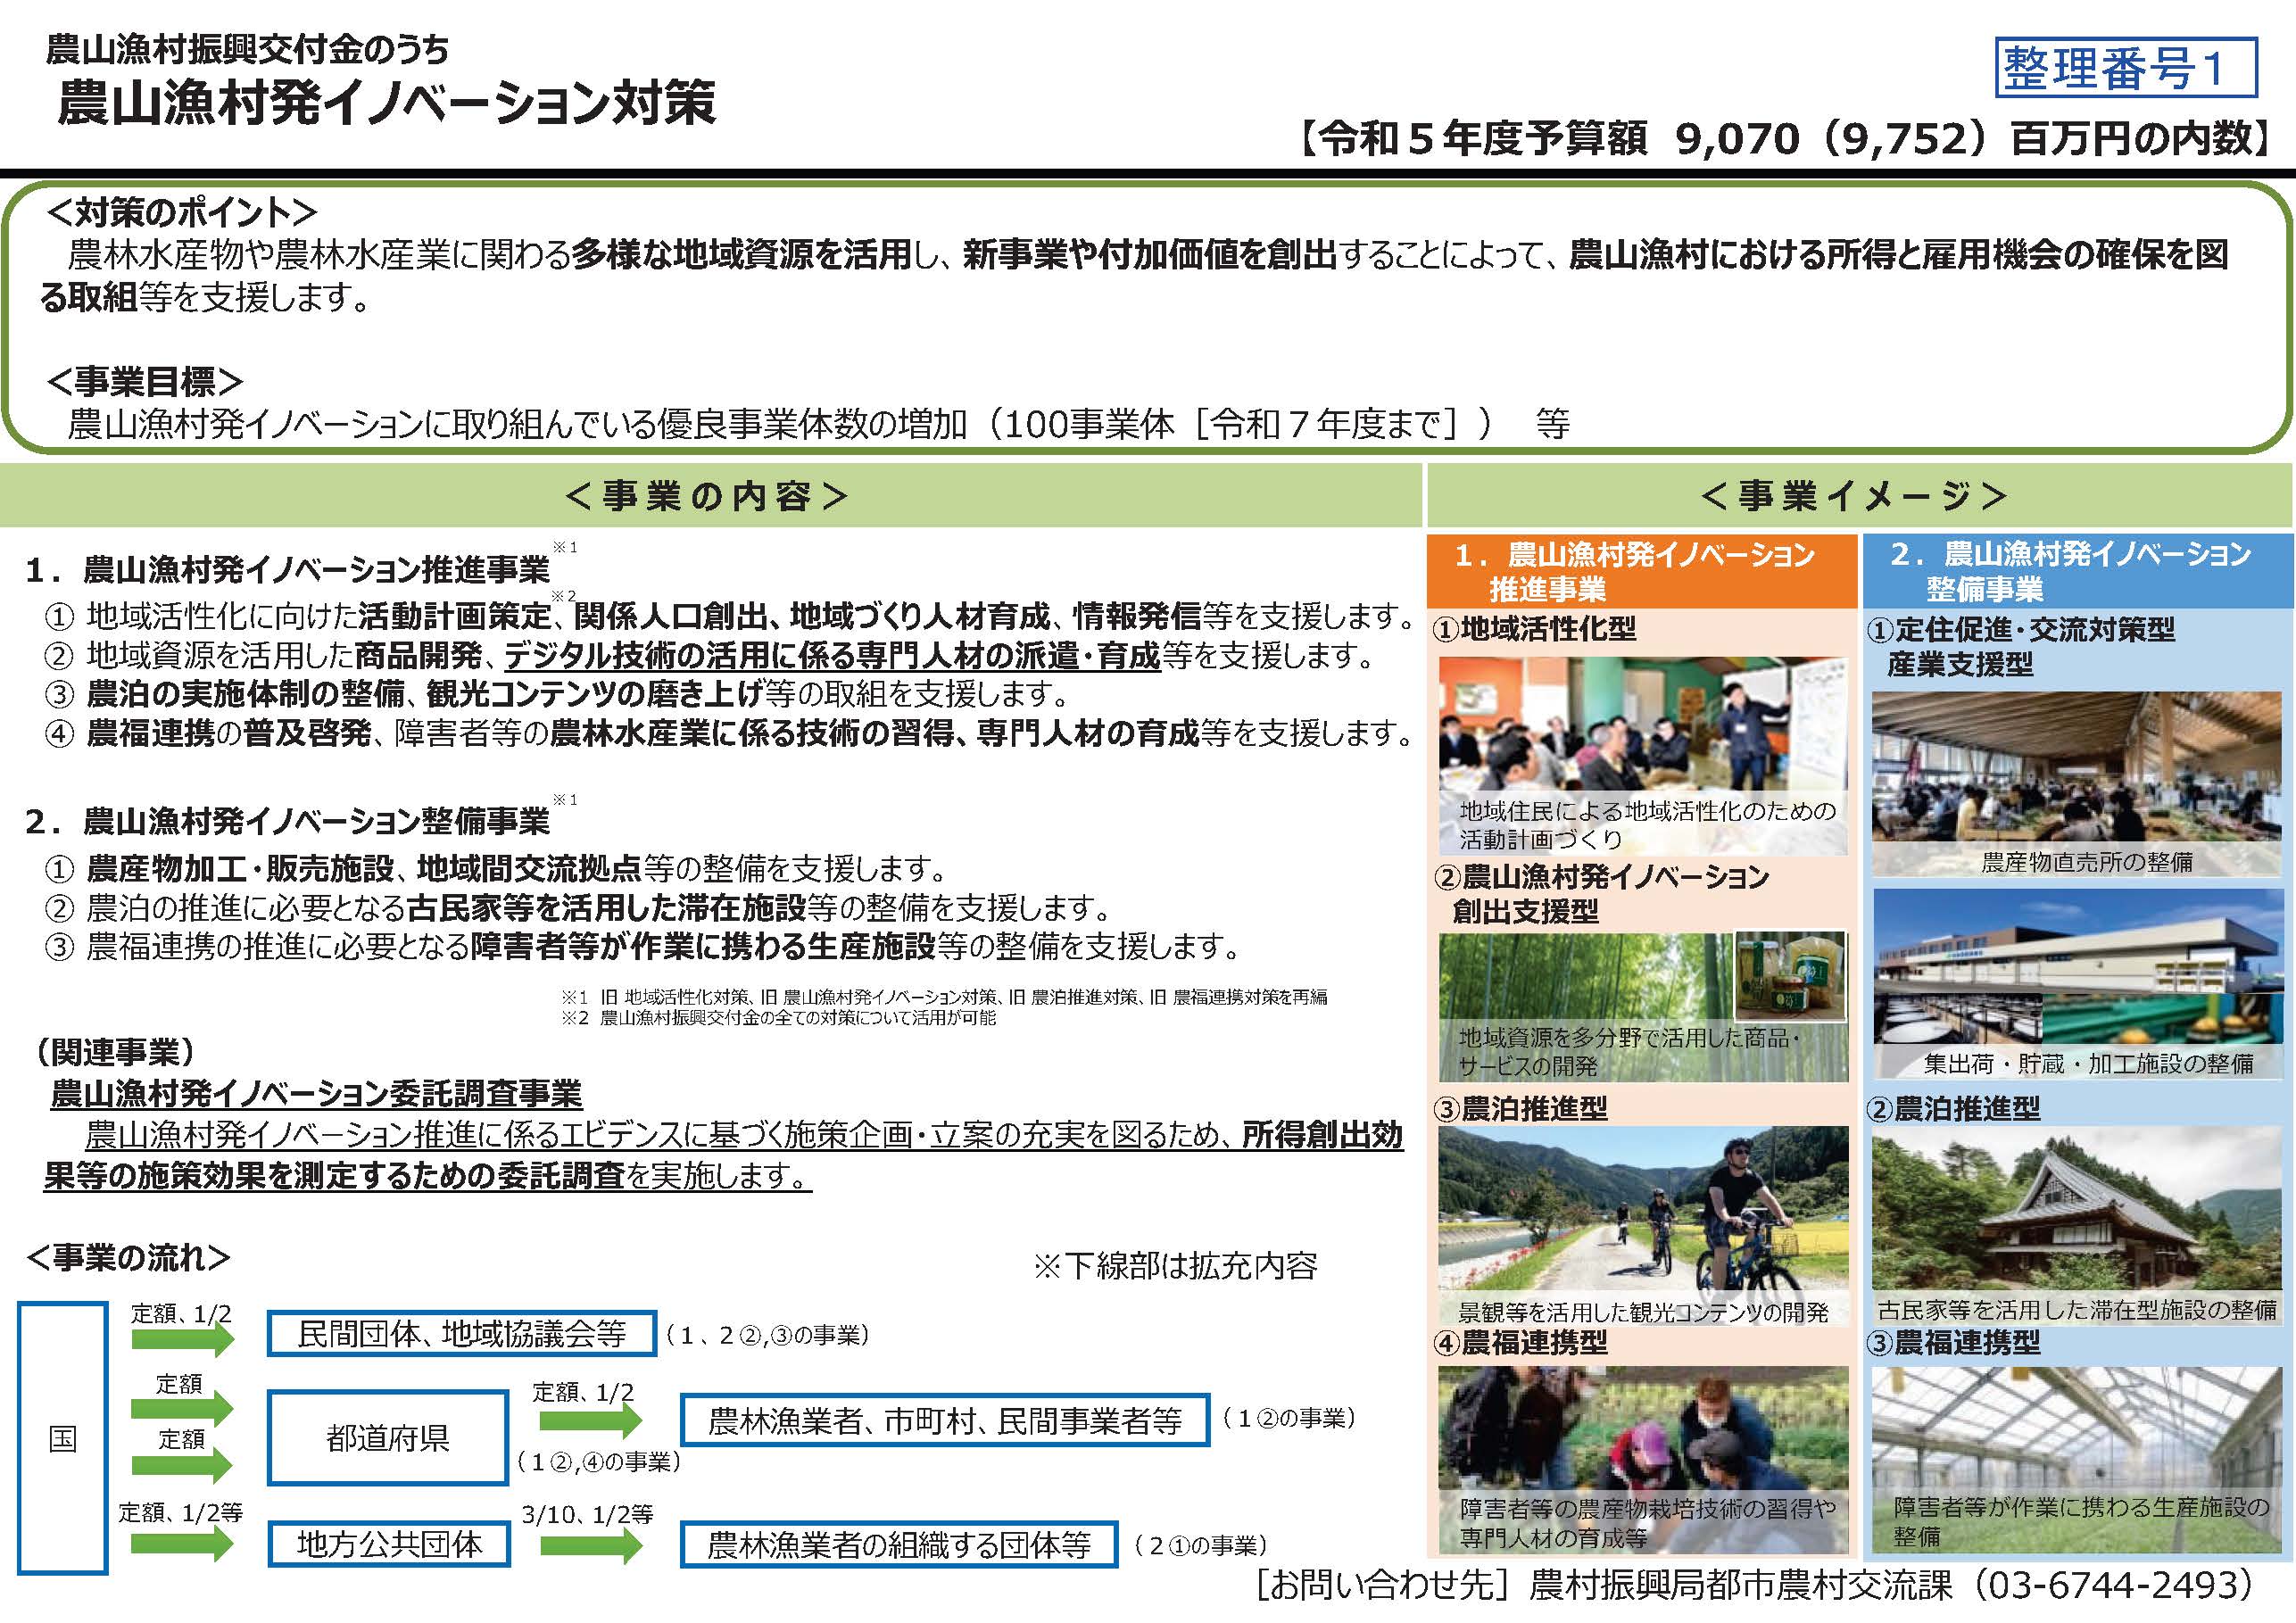This screenshot has height=1623, width=2296.
Task: Click the line starting 農福連携の普及啓発
Action: tap(729, 734)
